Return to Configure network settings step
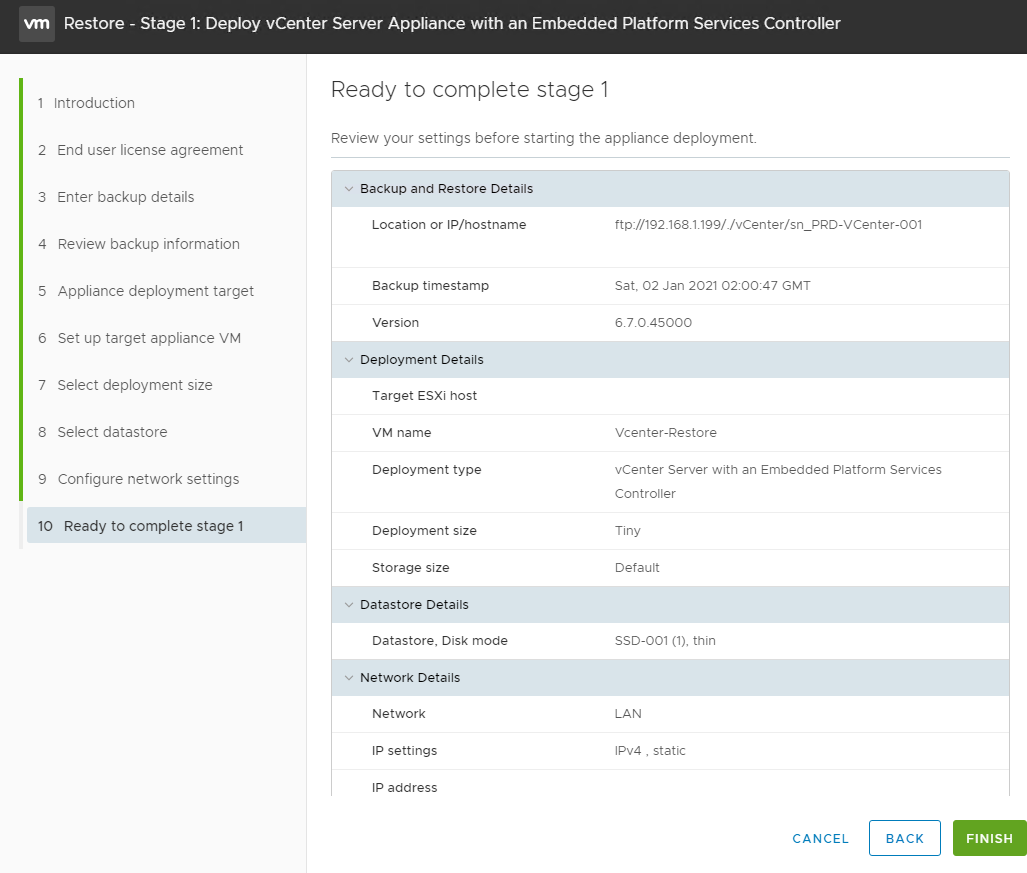 coord(148,479)
